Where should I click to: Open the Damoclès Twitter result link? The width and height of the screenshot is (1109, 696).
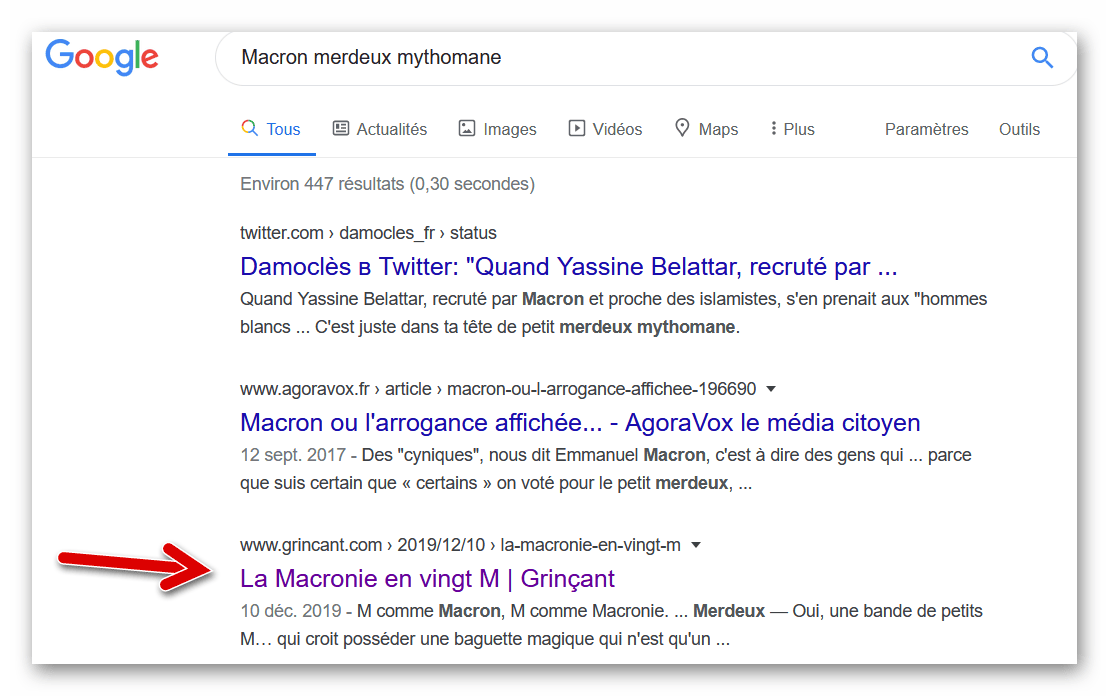pyautogui.click(x=569, y=267)
